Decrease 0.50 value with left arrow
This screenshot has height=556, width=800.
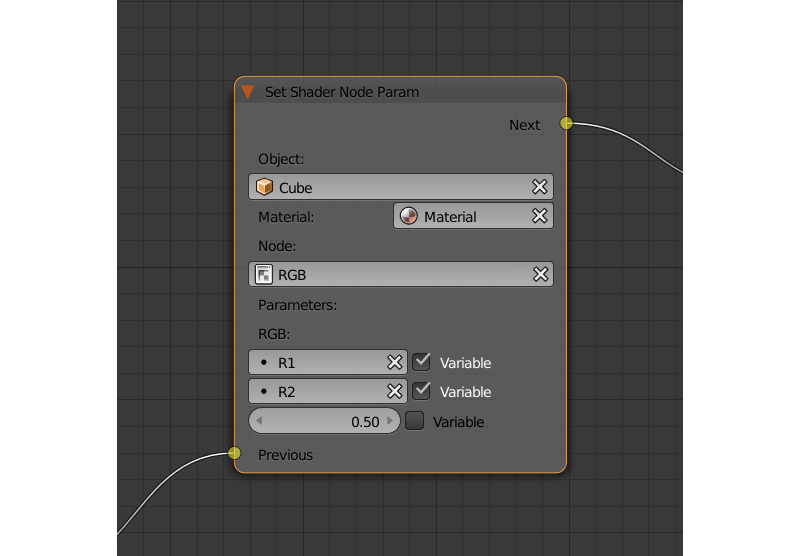[260, 421]
